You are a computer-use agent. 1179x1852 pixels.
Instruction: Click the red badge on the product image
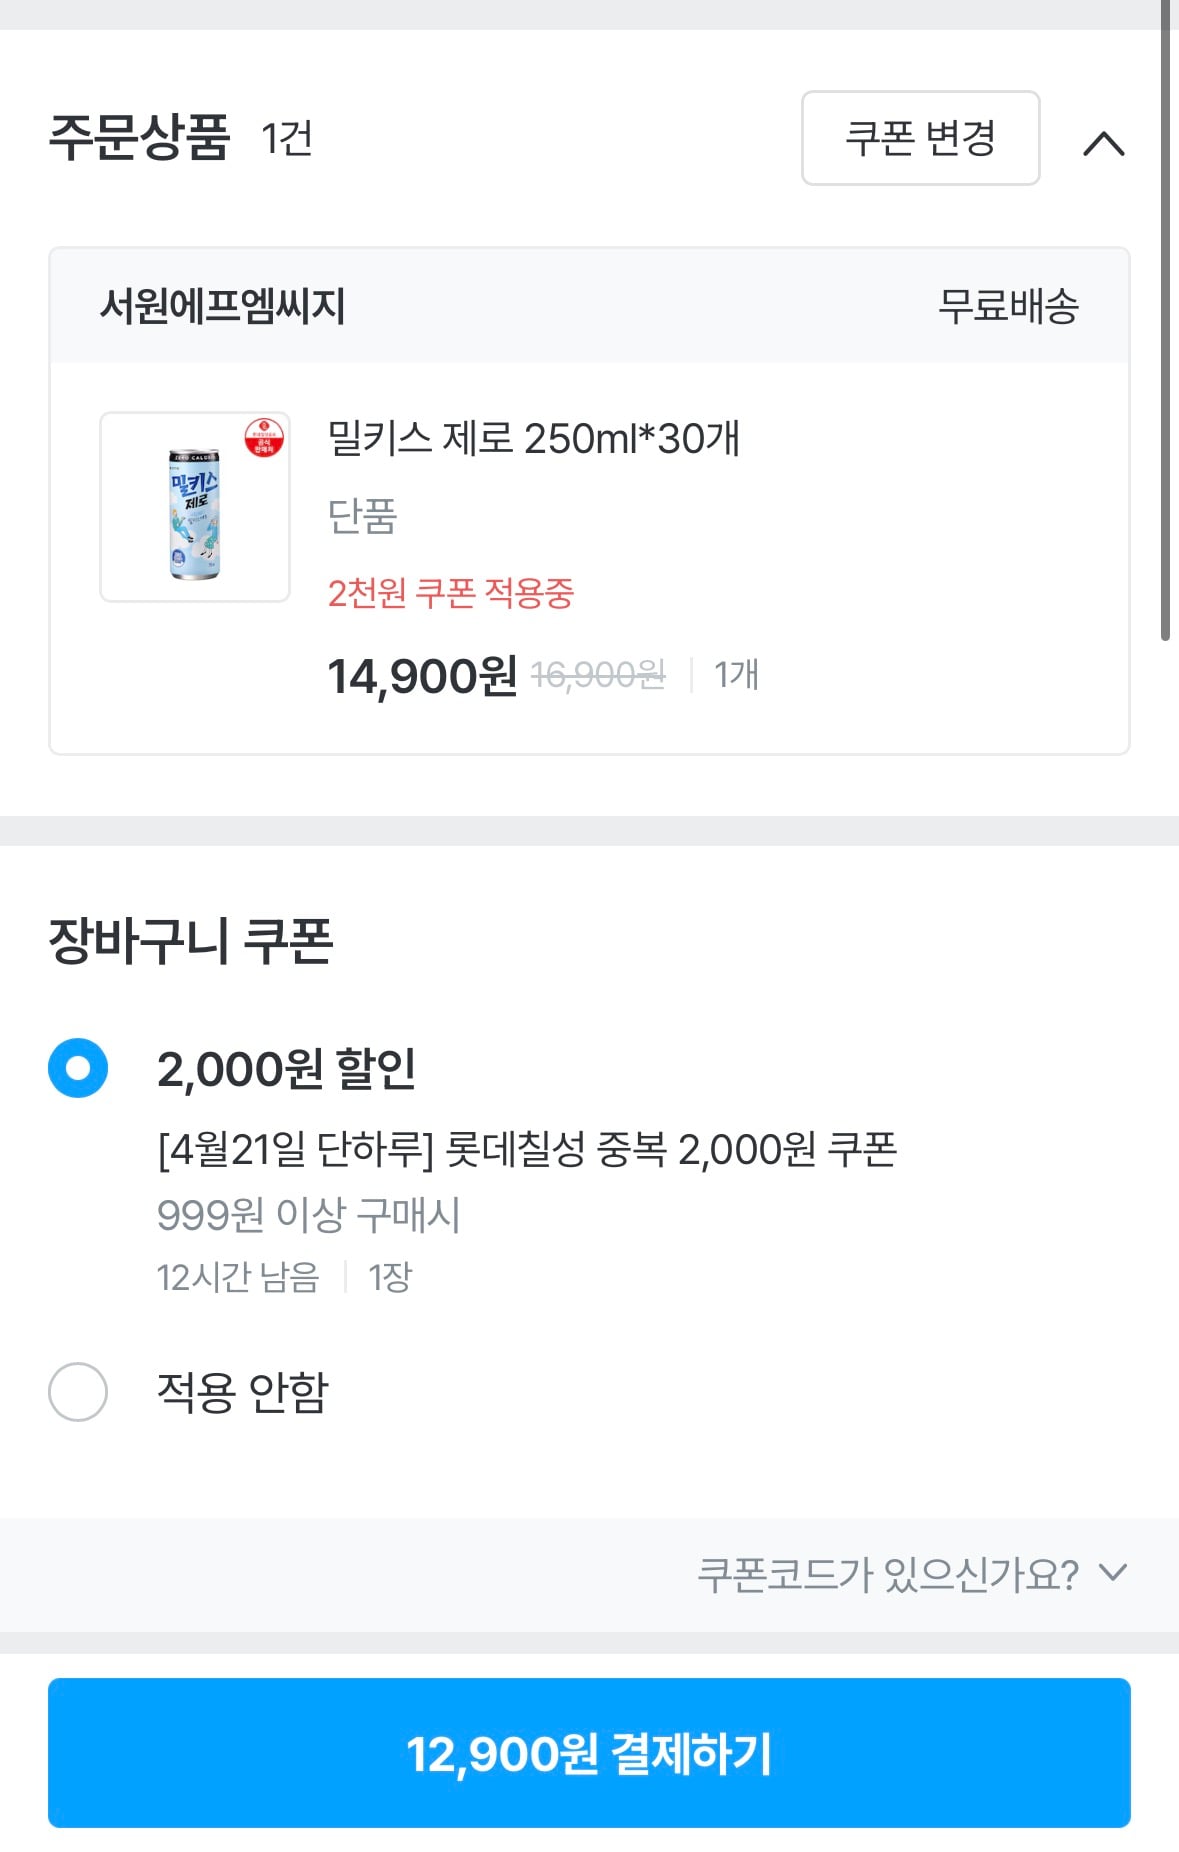(264, 438)
